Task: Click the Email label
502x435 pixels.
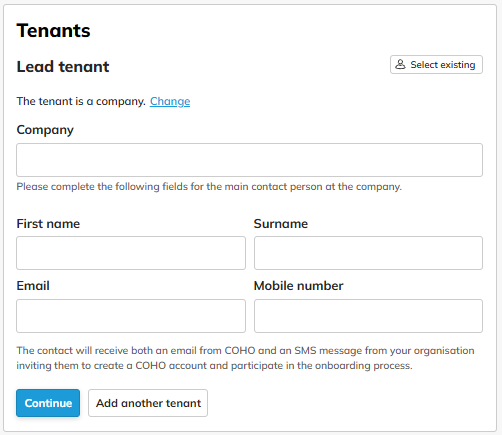Action: (33, 286)
